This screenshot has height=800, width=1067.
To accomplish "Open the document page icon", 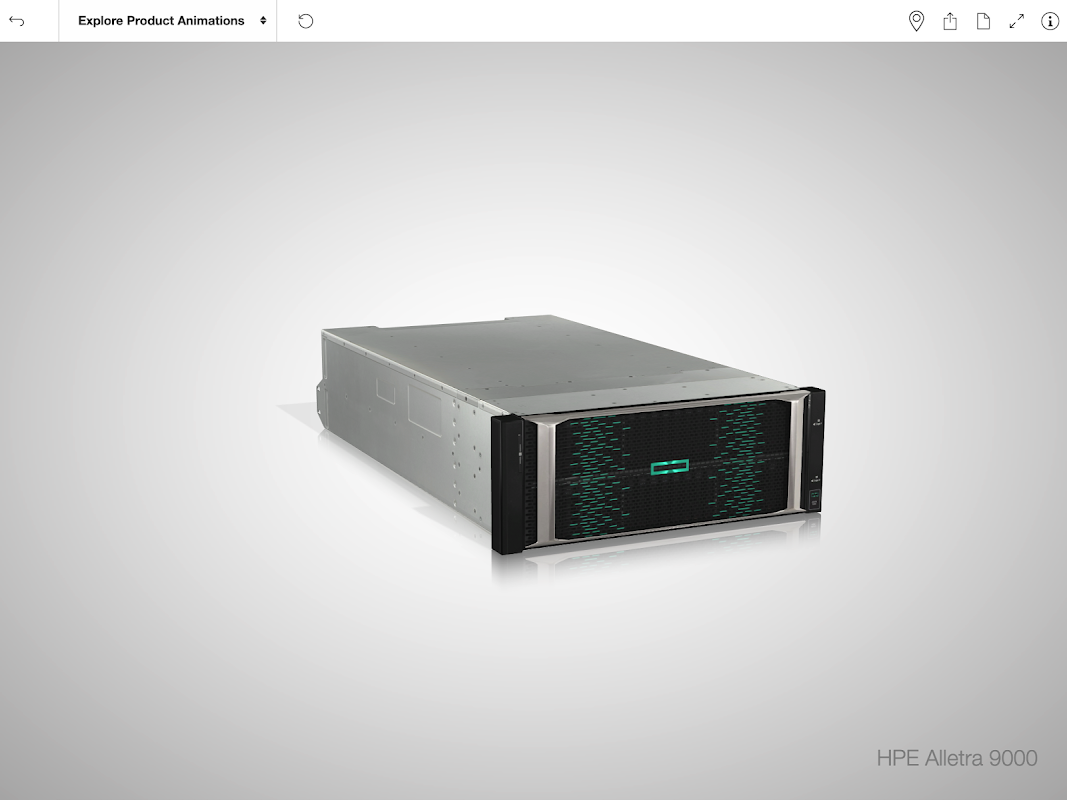I will coord(983,21).
